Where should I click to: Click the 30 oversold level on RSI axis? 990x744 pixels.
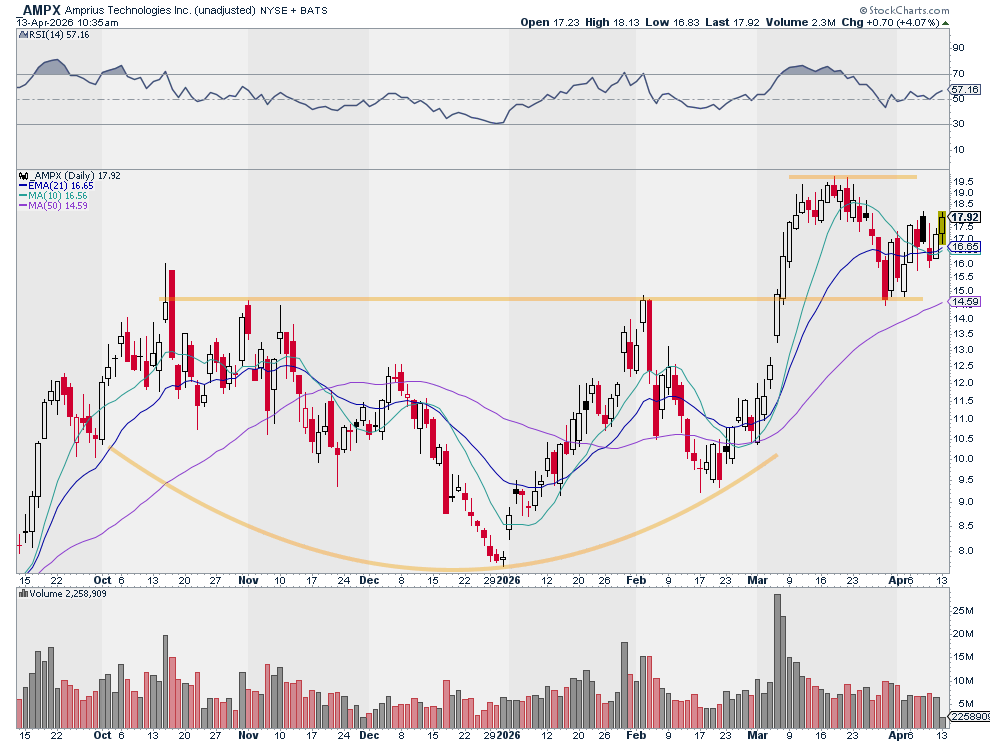(x=958, y=124)
